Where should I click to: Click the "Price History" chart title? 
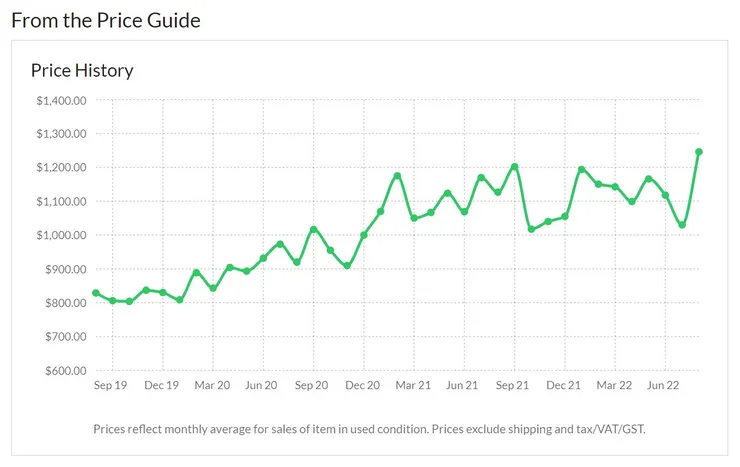82,70
